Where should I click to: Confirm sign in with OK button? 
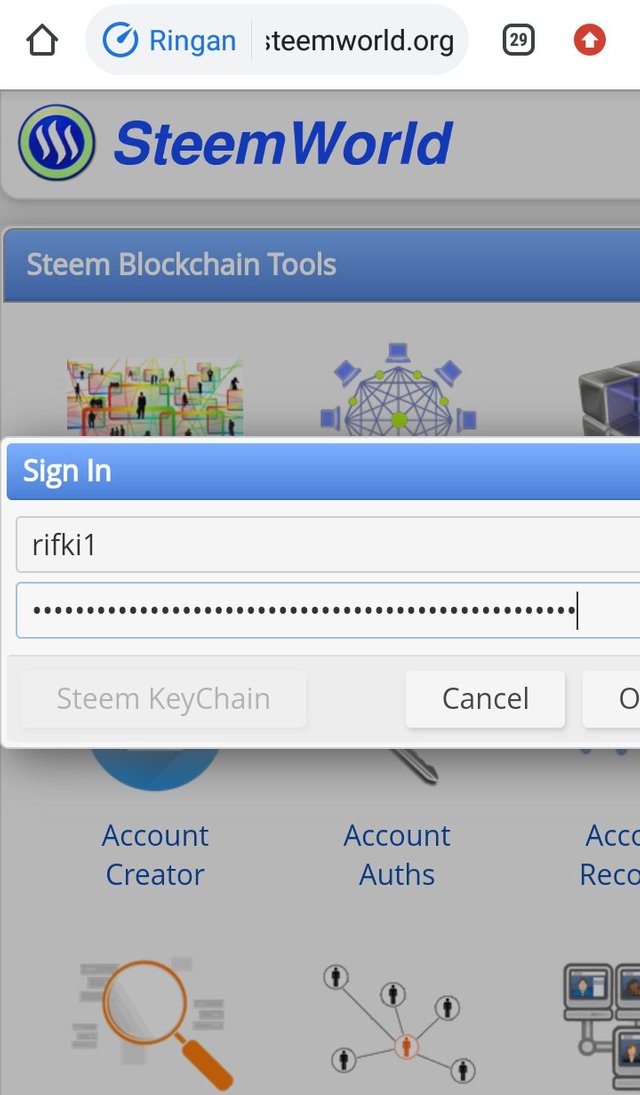611,699
